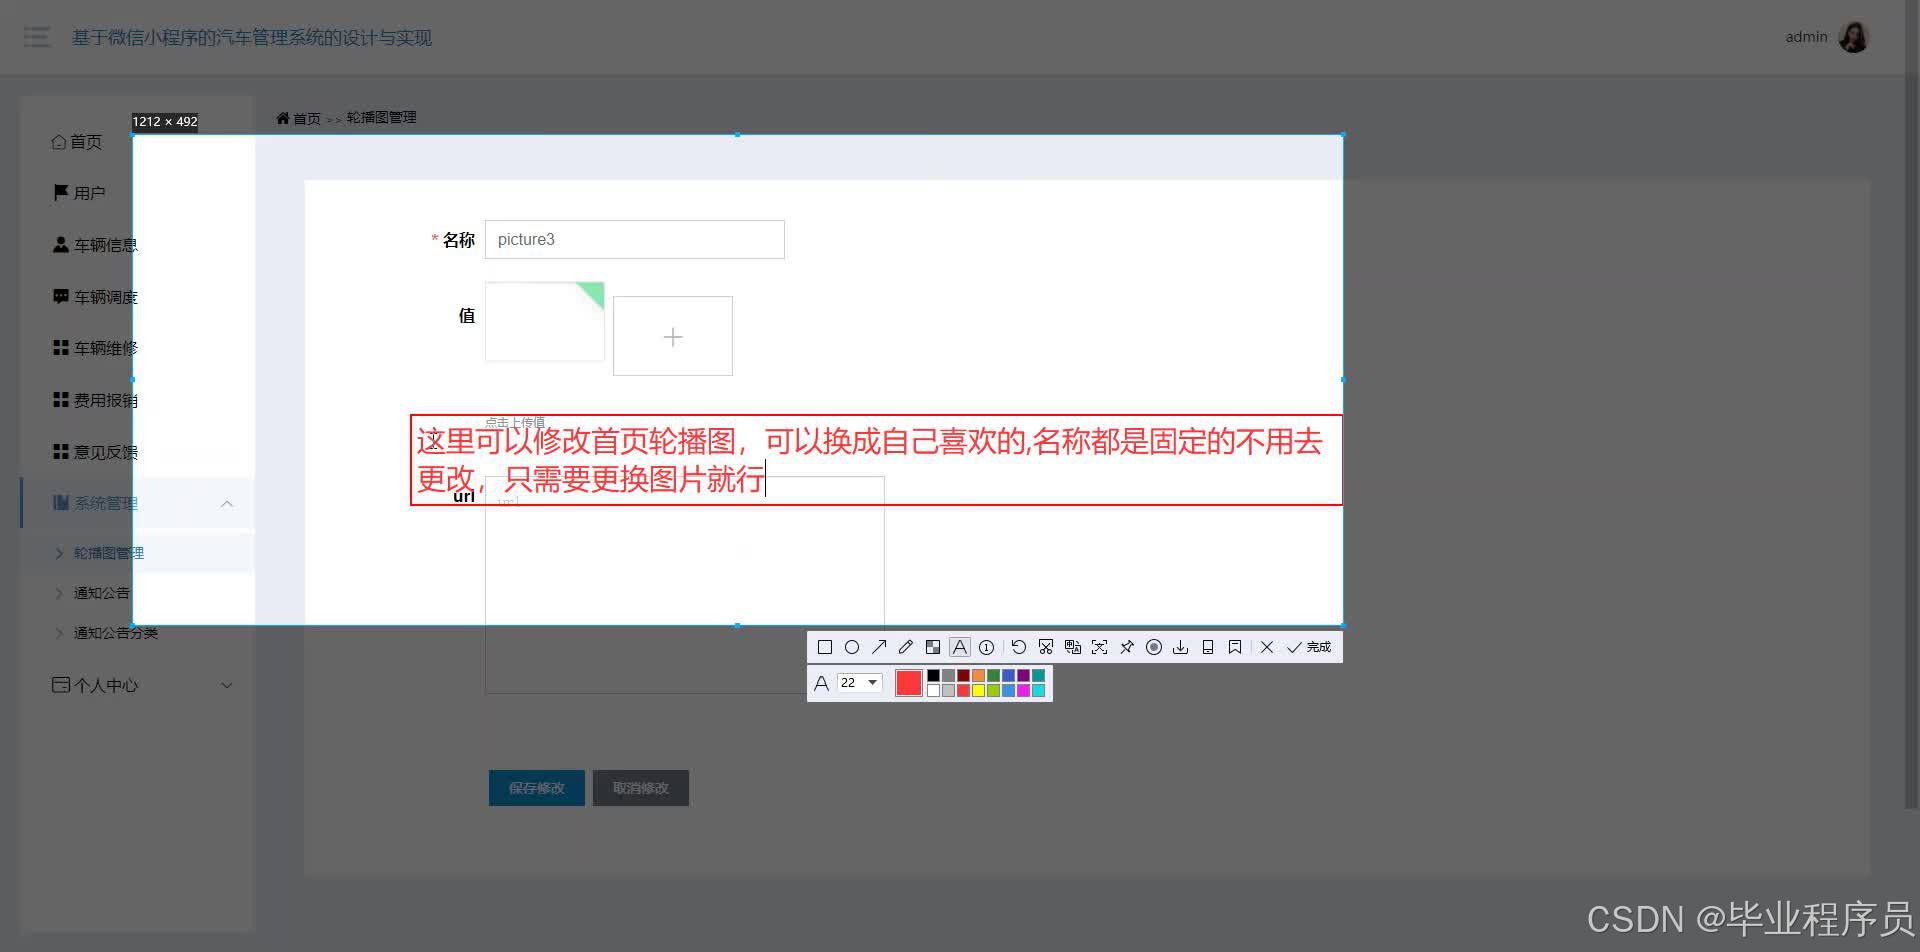
Task: Open the font size 22 dropdown
Action: coord(860,682)
